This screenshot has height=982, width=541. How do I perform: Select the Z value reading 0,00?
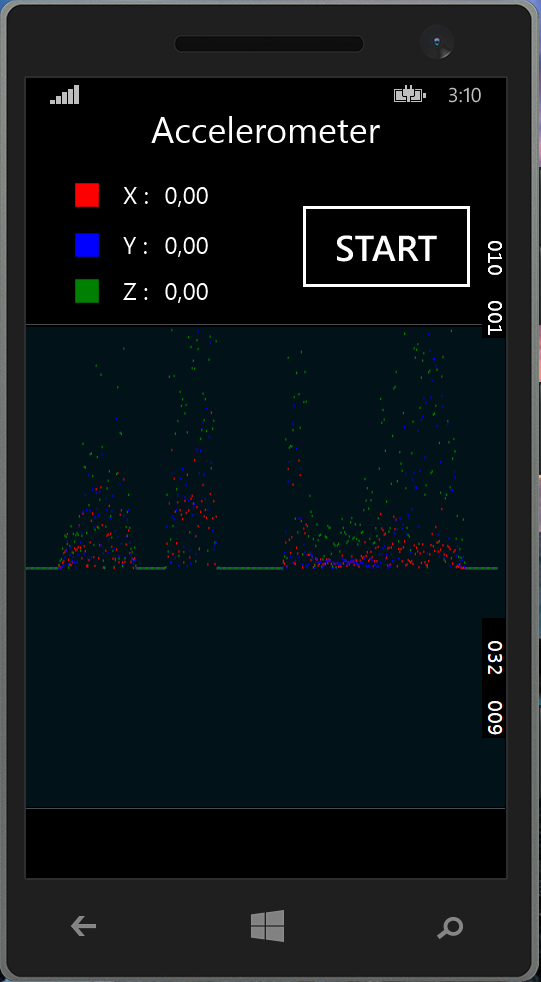tap(187, 292)
